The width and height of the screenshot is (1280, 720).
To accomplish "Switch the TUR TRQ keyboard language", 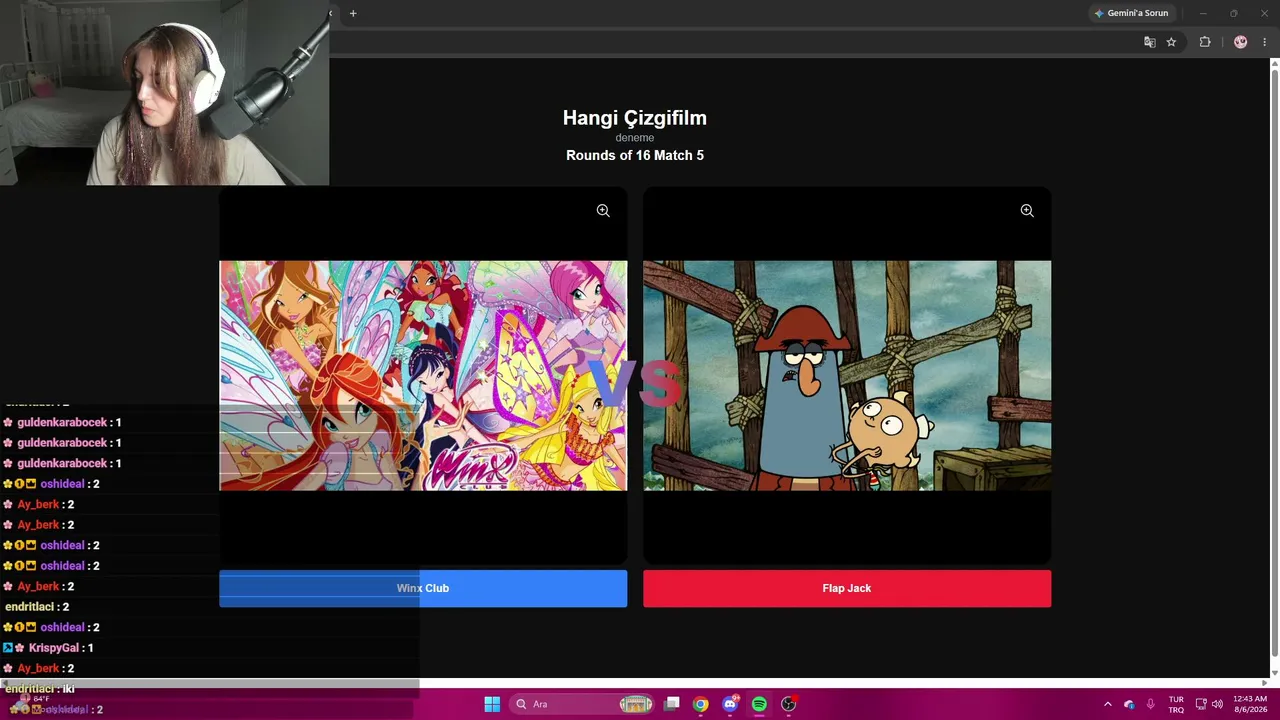I will tap(1177, 704).
